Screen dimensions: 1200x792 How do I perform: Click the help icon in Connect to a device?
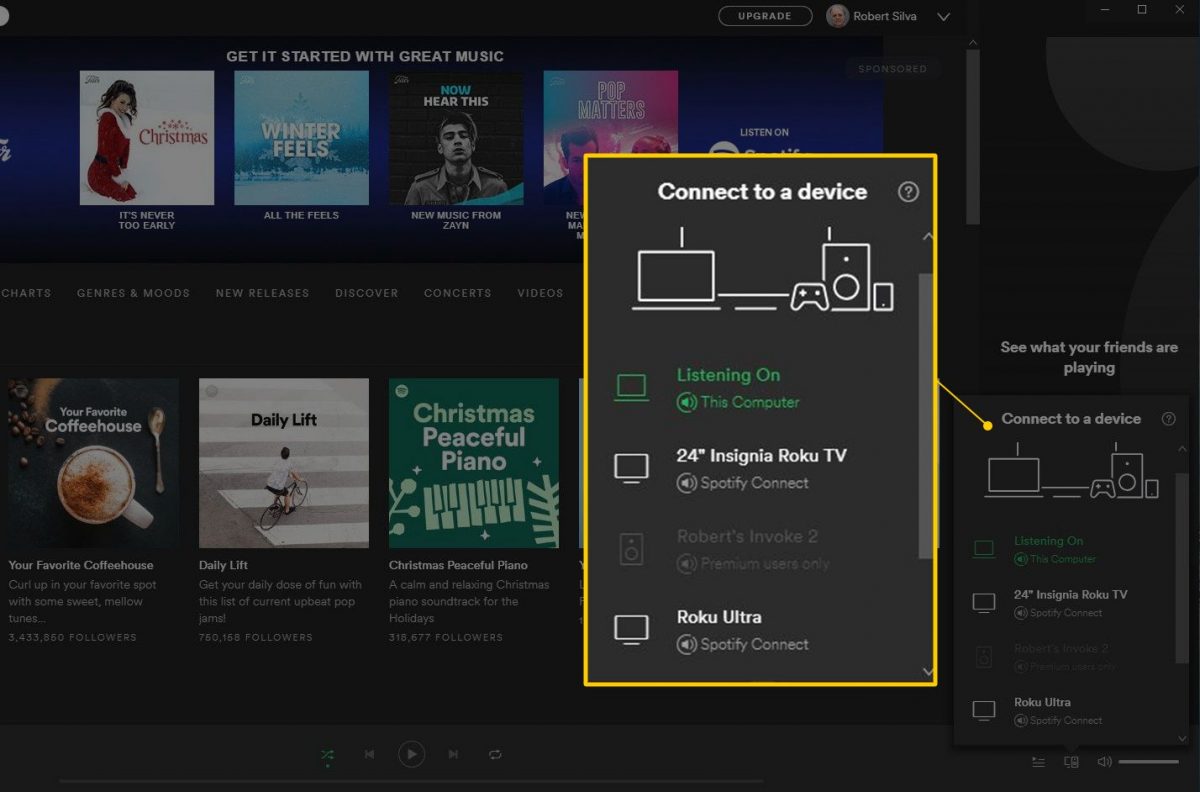[x=907, y=191]
